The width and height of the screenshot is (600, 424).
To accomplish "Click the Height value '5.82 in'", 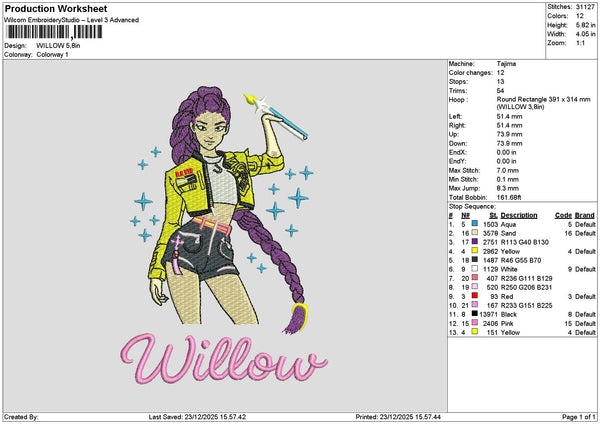I will (x=585, y=25).
